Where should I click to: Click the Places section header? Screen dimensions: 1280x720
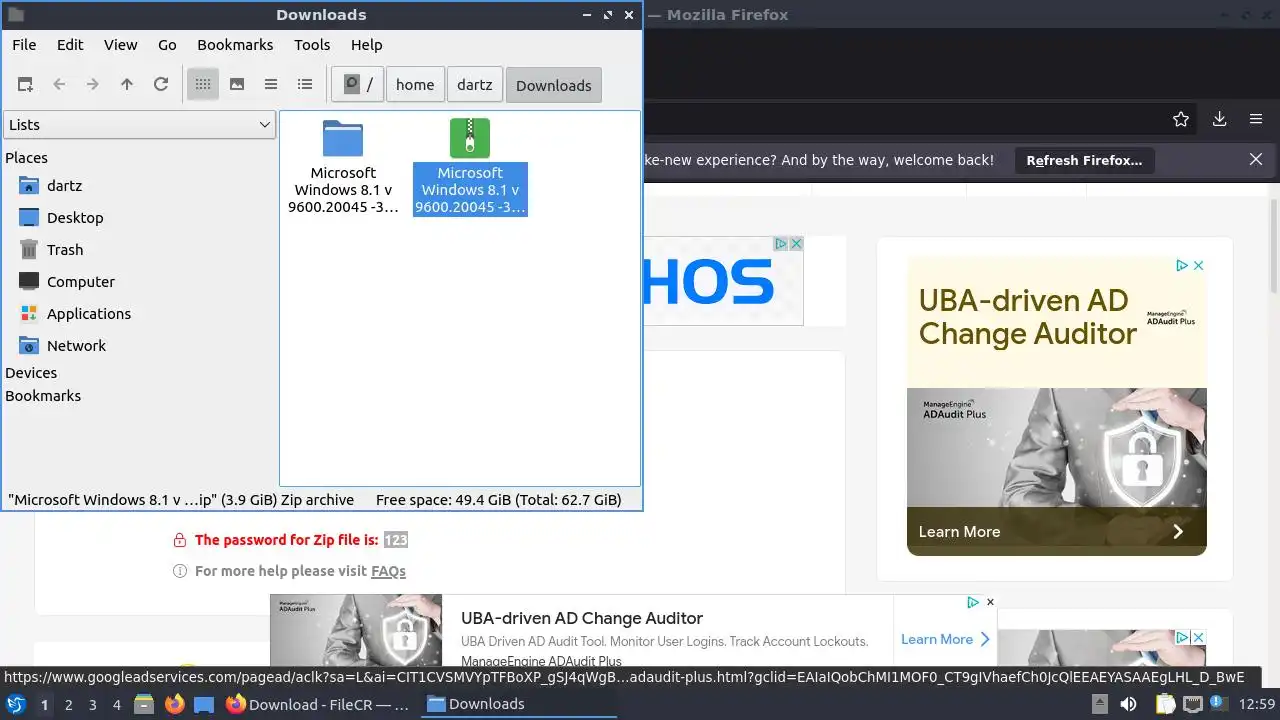point(26,158)
